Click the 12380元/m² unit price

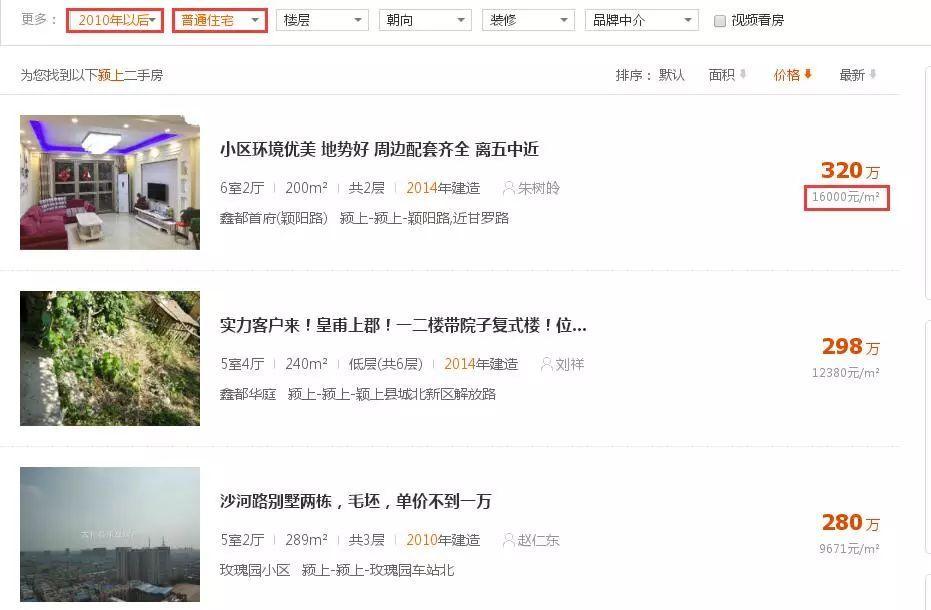pyautogui.click(x=846, y=372)
